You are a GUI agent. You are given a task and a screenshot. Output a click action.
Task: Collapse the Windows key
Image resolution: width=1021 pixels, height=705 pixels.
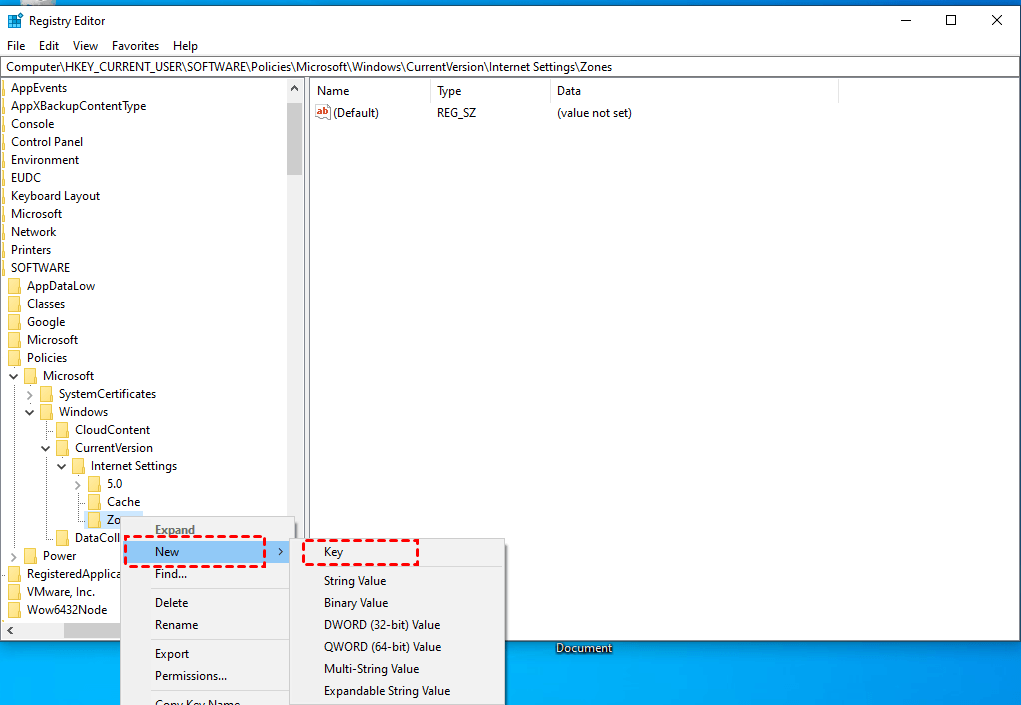click(29, 412)
